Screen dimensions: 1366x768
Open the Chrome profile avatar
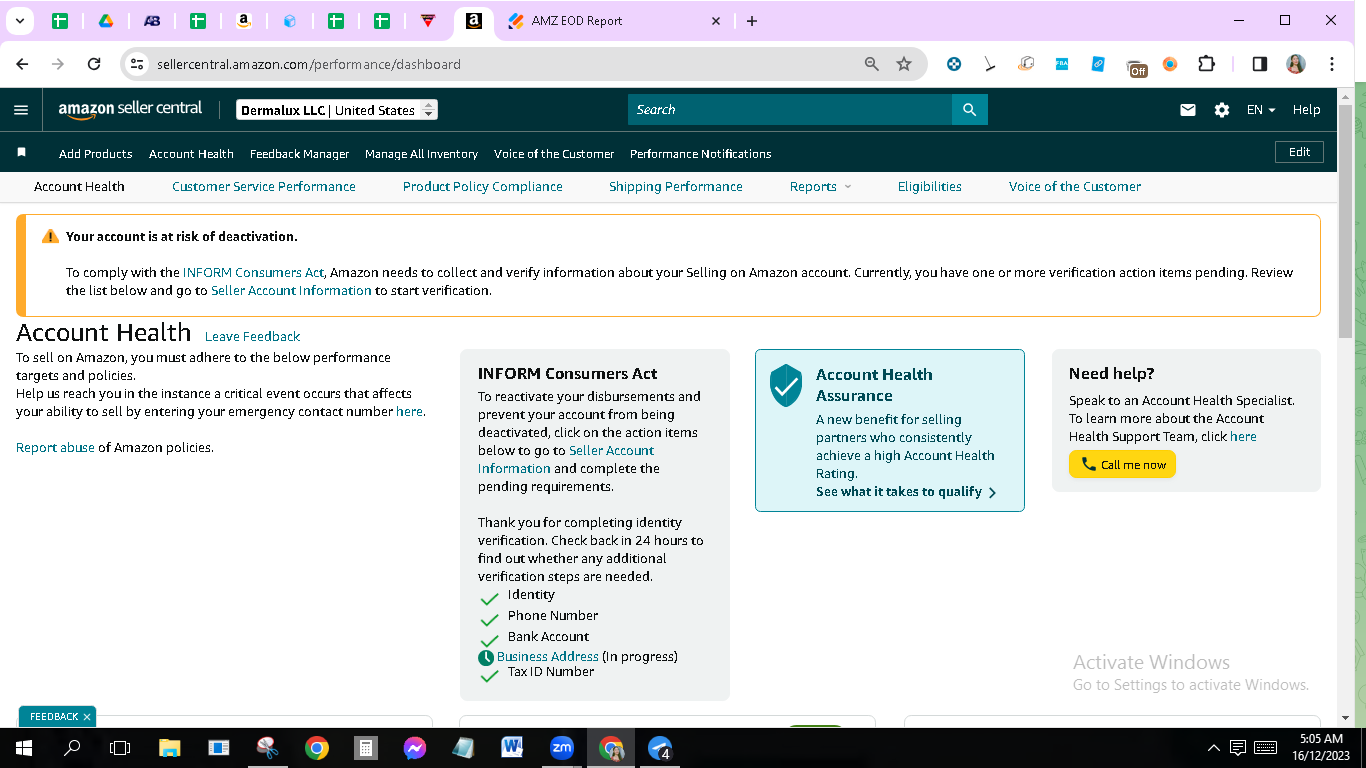pos(1296,64)
